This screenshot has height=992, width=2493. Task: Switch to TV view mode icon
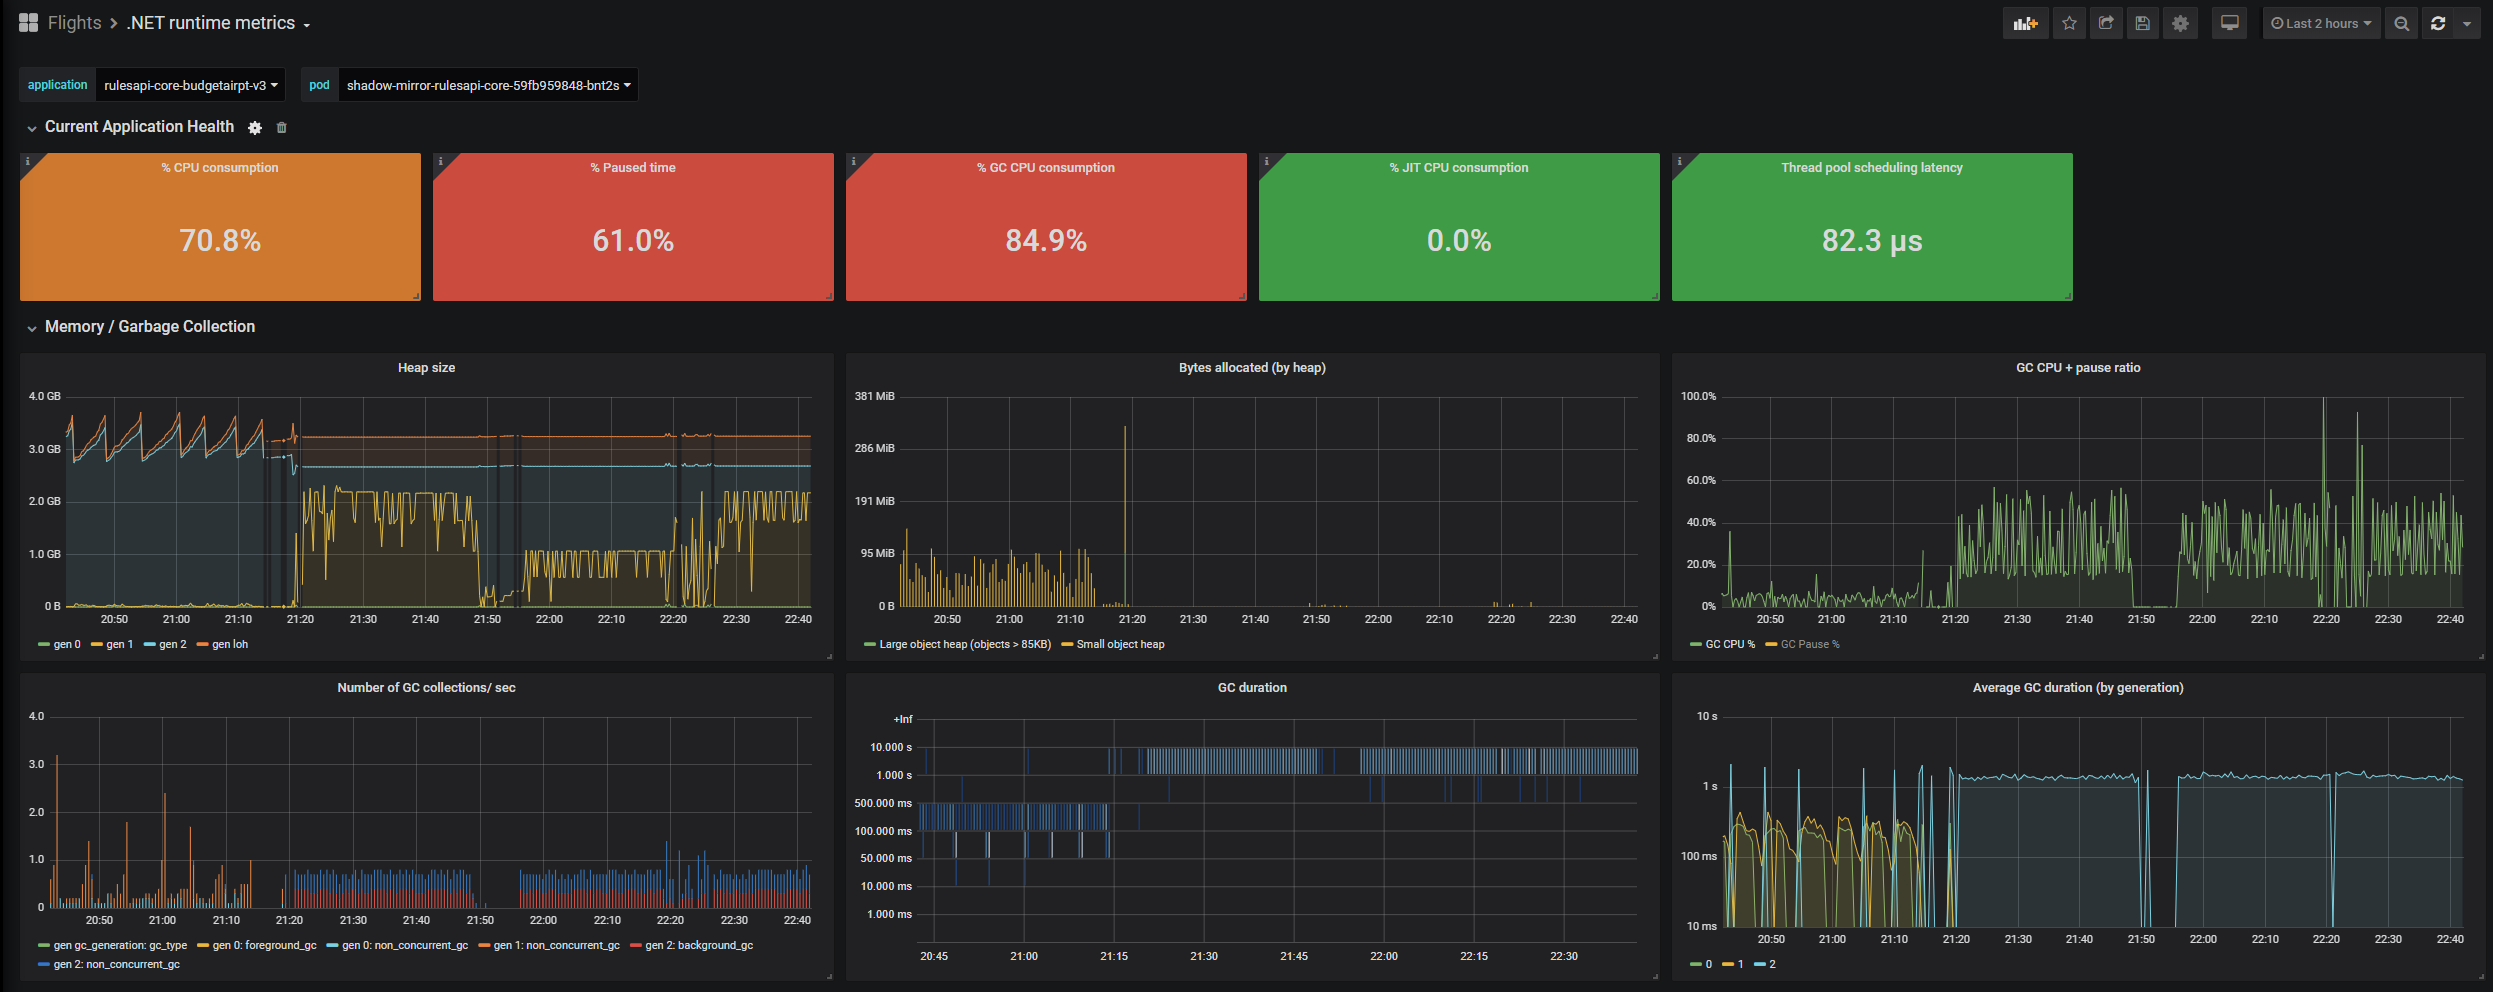2229,23
